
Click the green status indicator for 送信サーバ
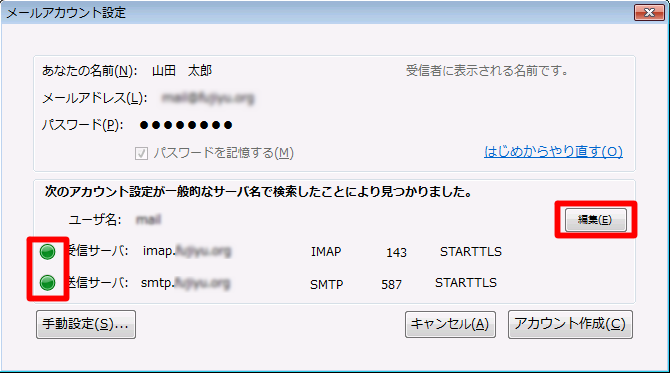coord(47,283)
